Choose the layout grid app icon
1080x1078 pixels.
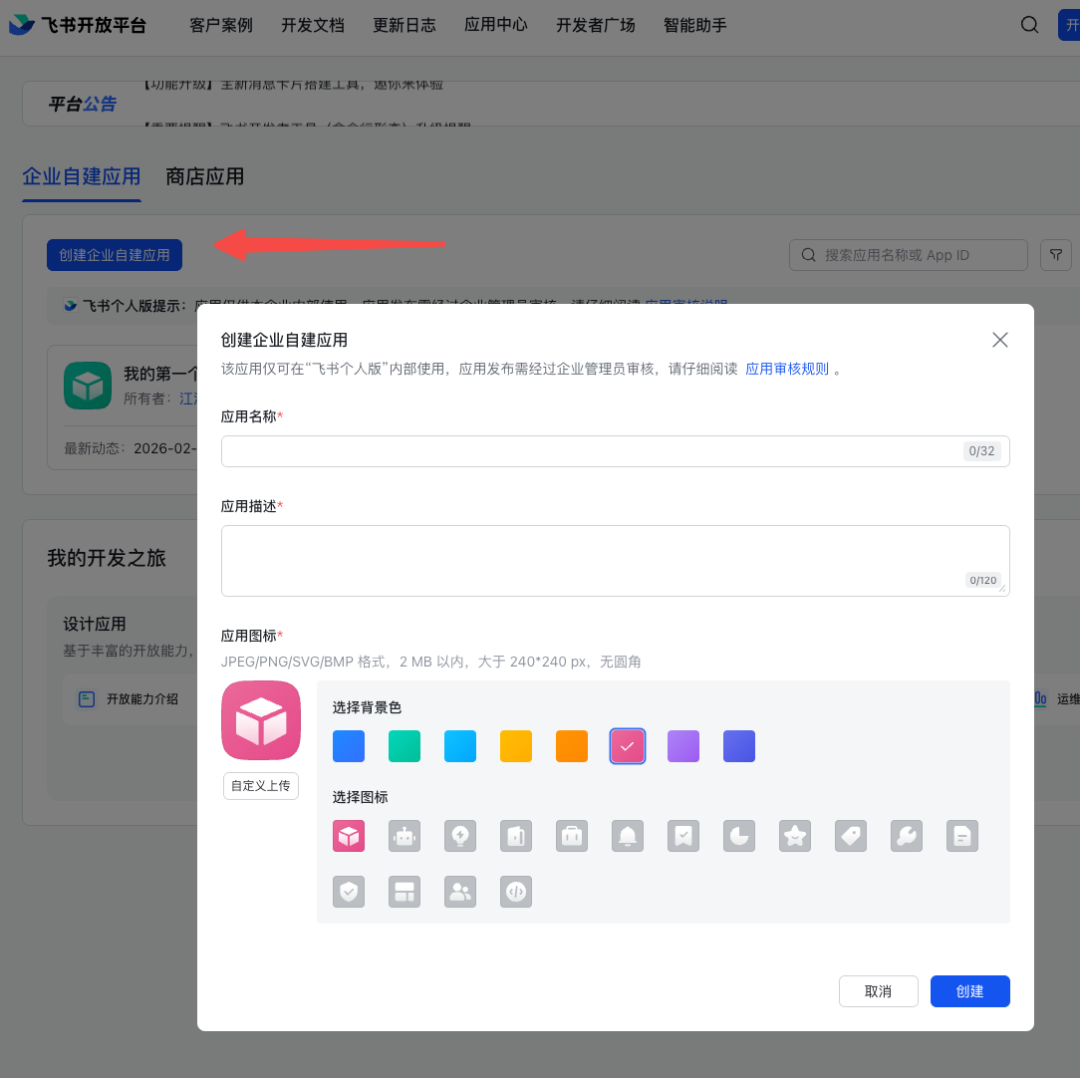(x=404, y=891)
